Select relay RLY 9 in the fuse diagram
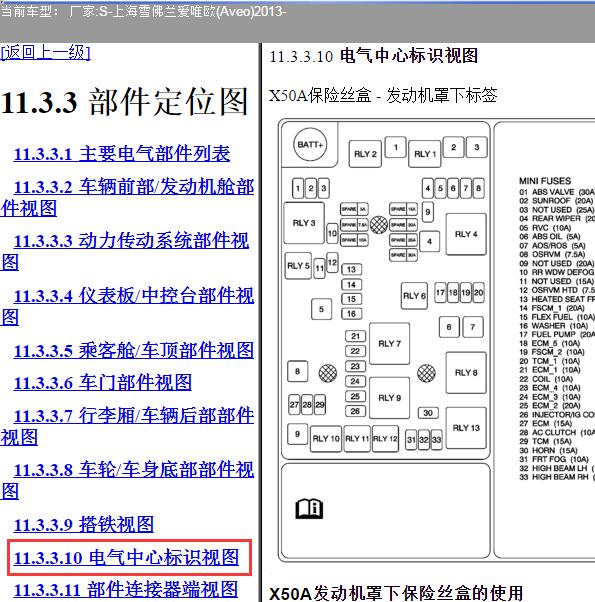 click(389, 398)
